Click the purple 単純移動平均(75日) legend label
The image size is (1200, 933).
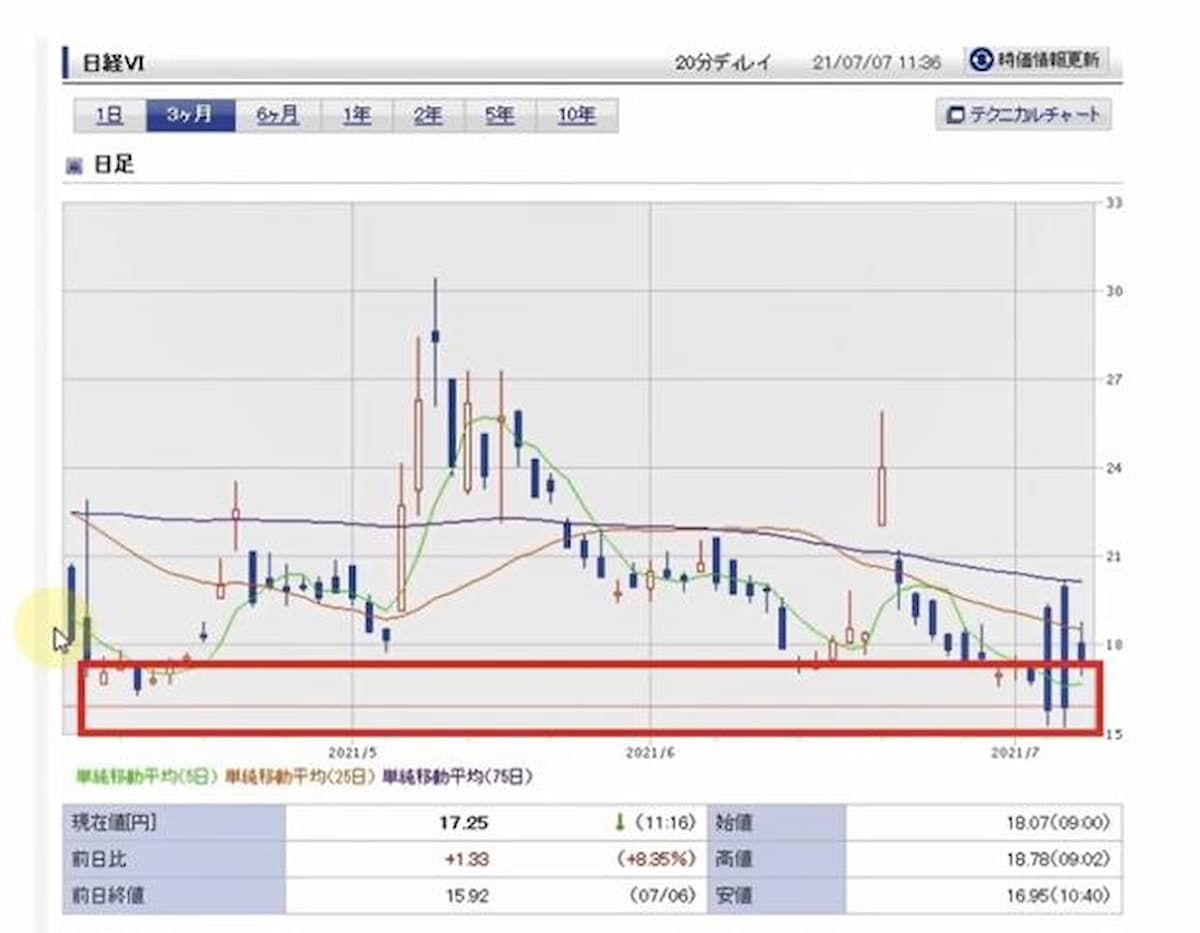pyautogui.click(x=458, y=776)
